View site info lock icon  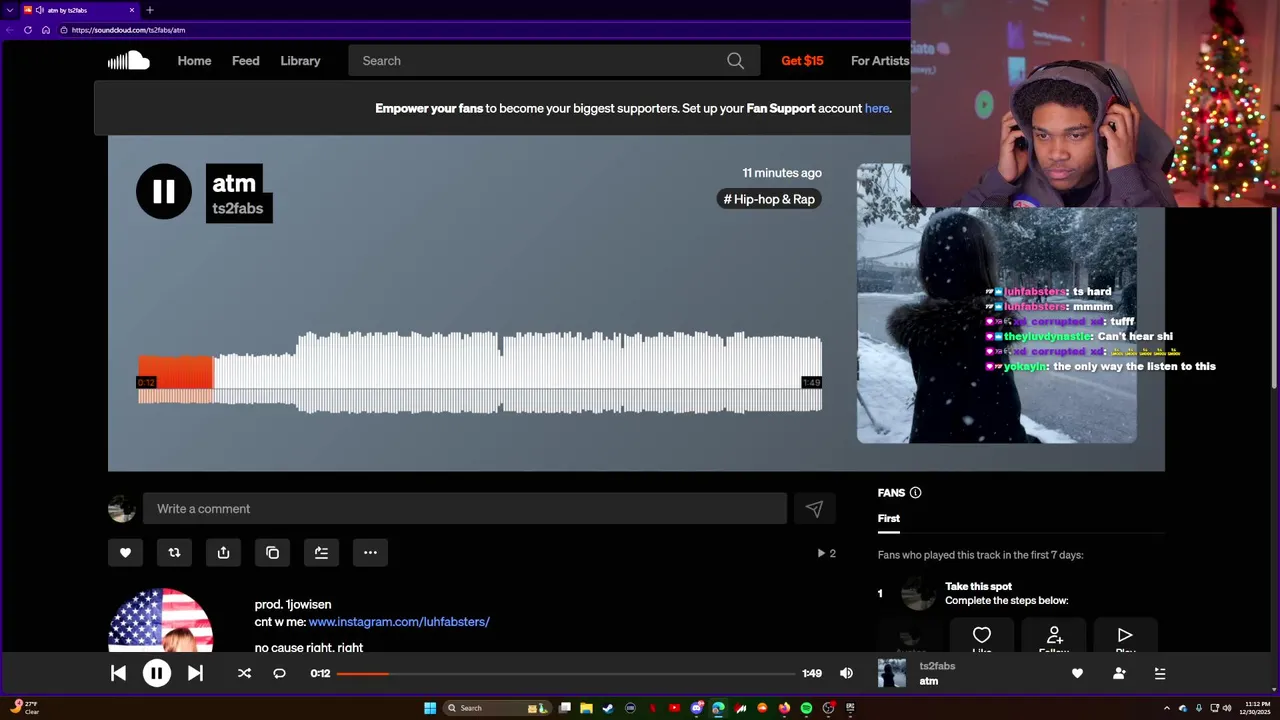64,30
